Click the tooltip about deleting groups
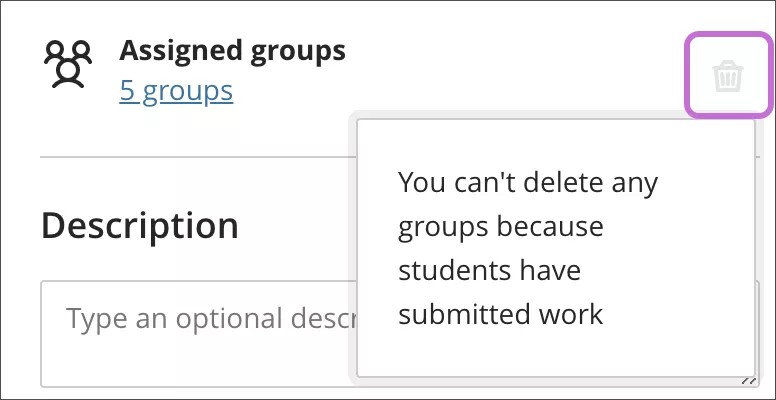This screenshot has height=400, width=776. 555,248
